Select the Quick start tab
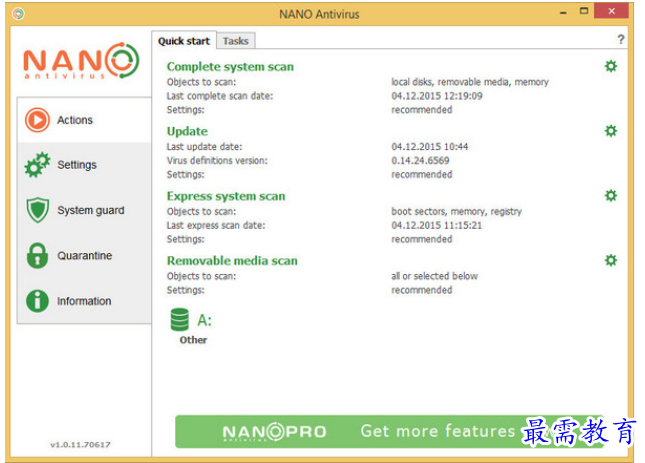Image resolution: width=645 pixels, height=463 pixels. [184, 41]
